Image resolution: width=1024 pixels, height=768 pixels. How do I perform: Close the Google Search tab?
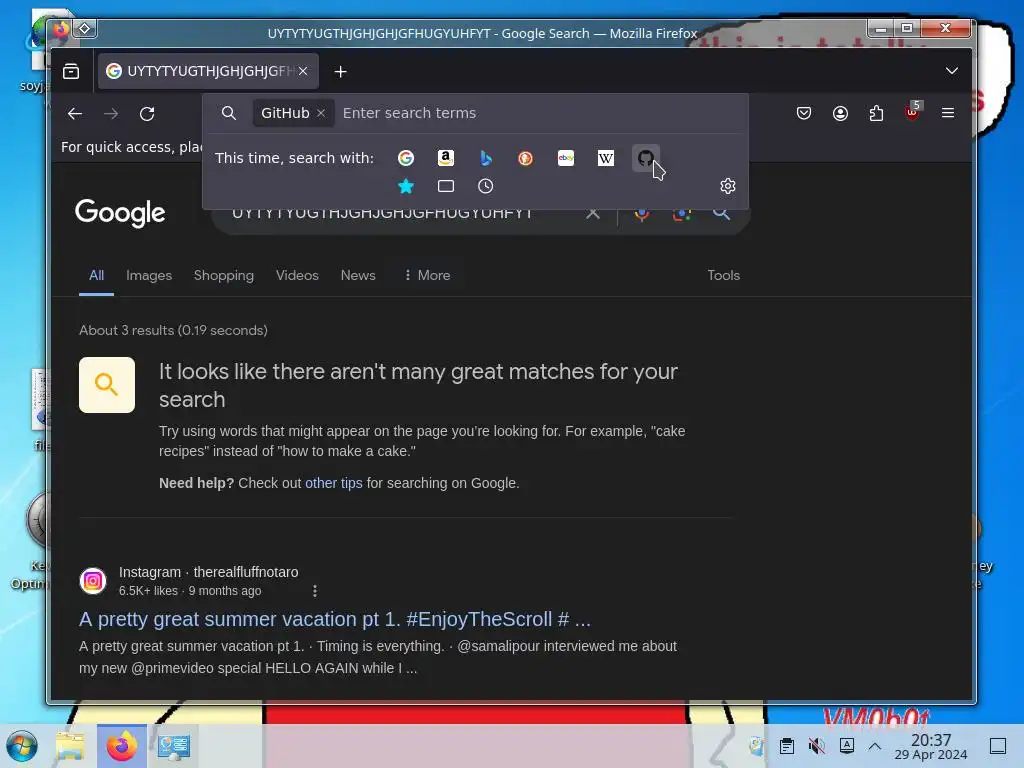pyautogui.click(x=303, y=71)
